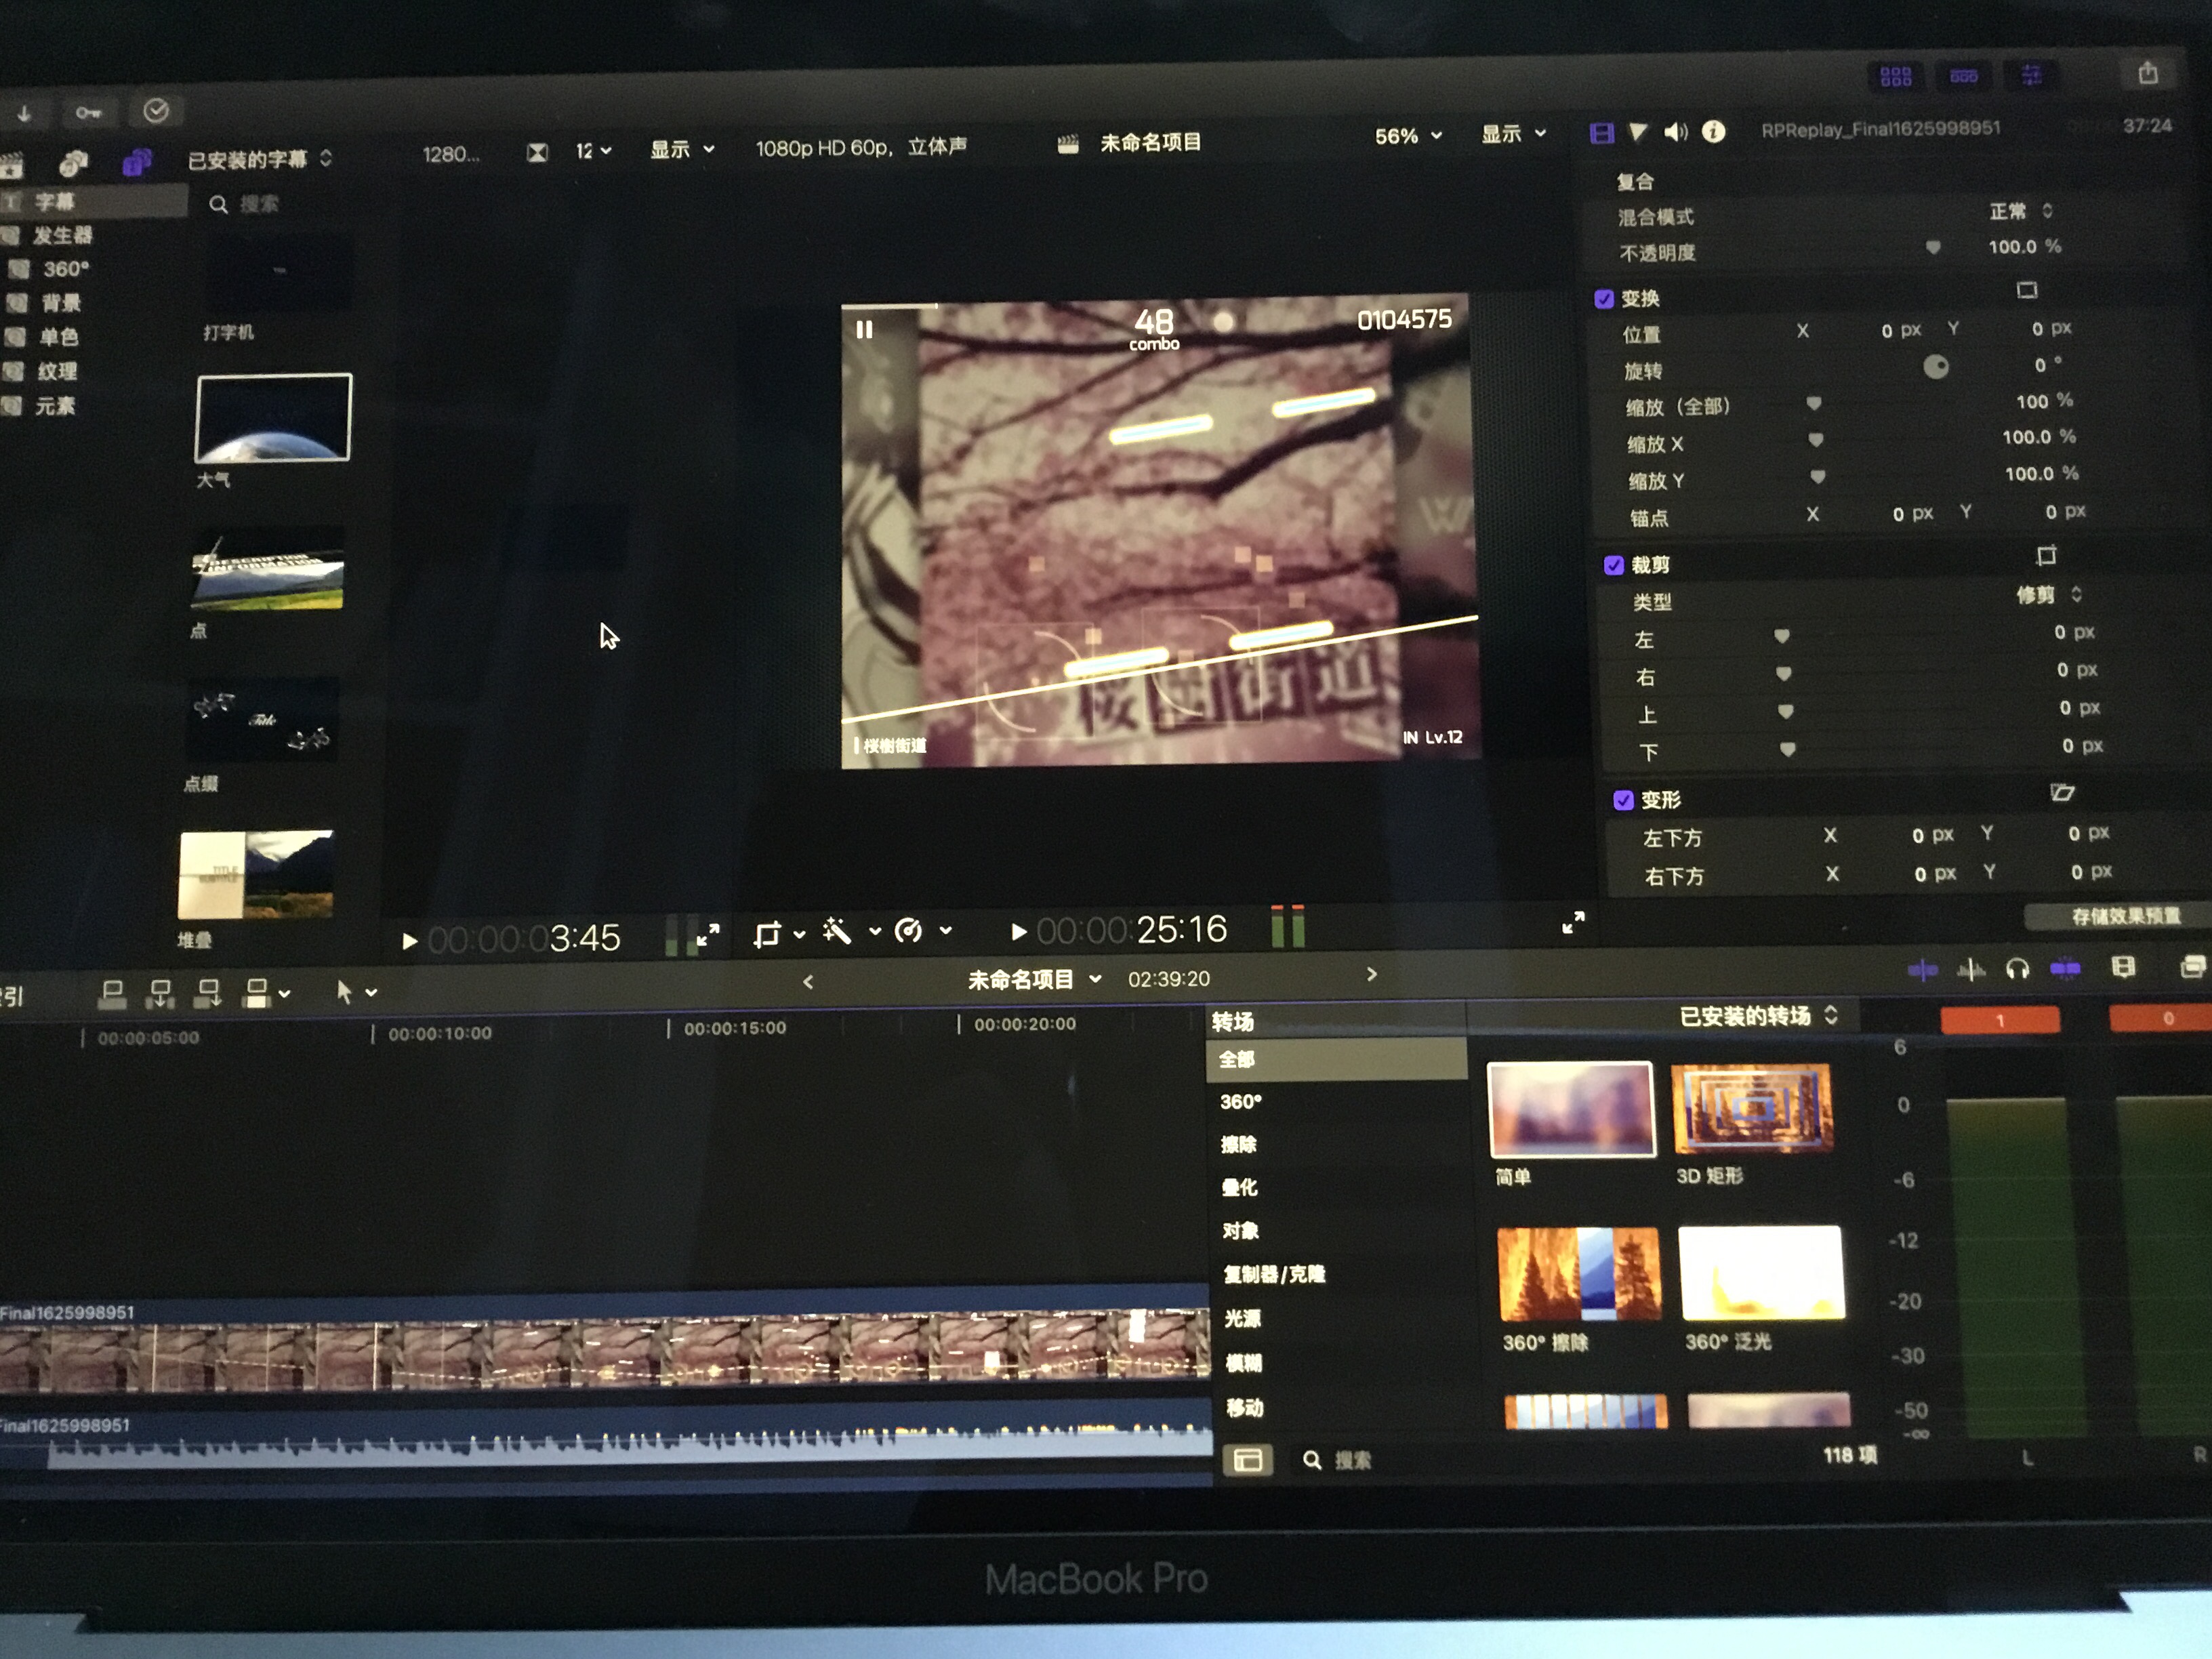Click the share export icon

pos(2147,73)
